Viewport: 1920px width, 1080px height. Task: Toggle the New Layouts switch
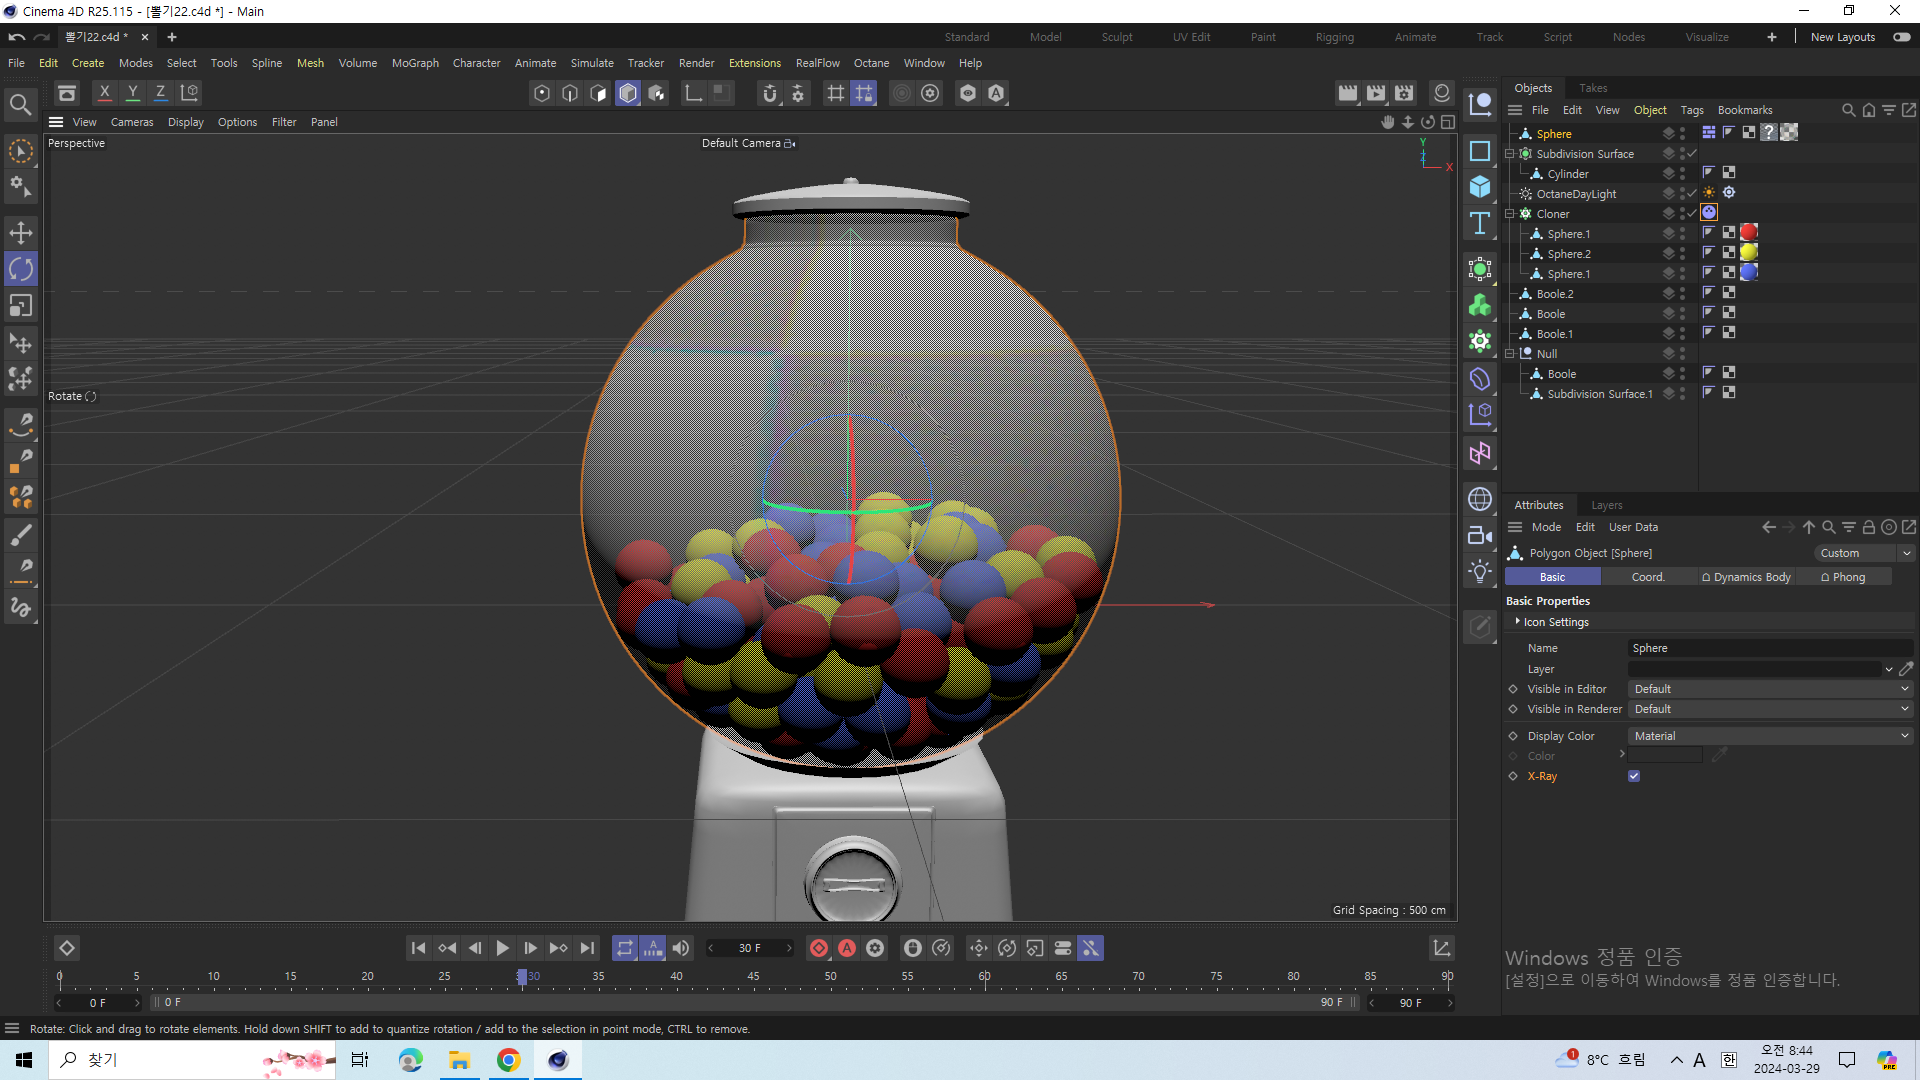tap(1901, 37)
